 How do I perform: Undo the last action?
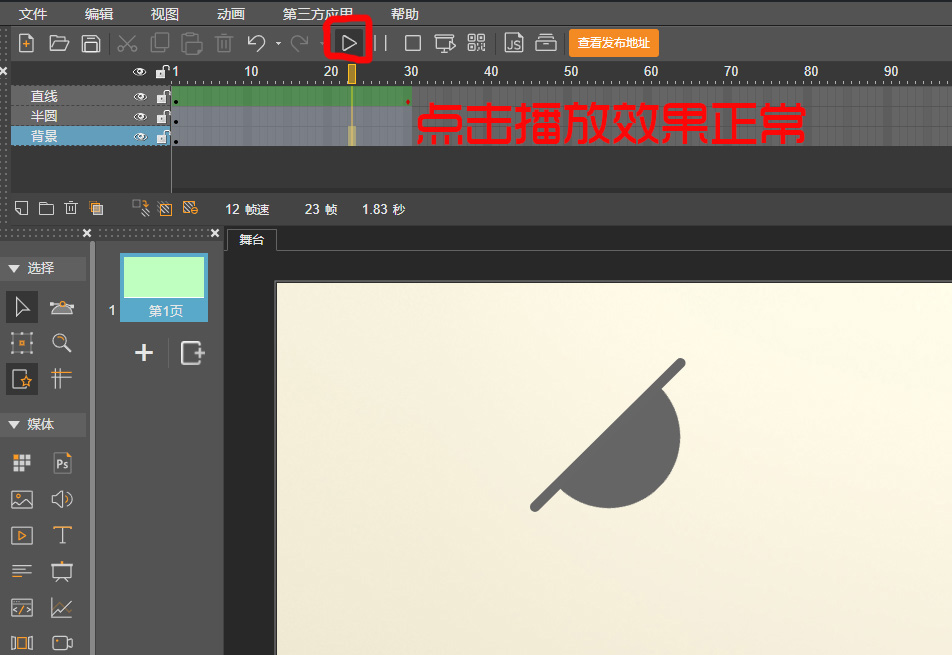(x=256, y=43)
